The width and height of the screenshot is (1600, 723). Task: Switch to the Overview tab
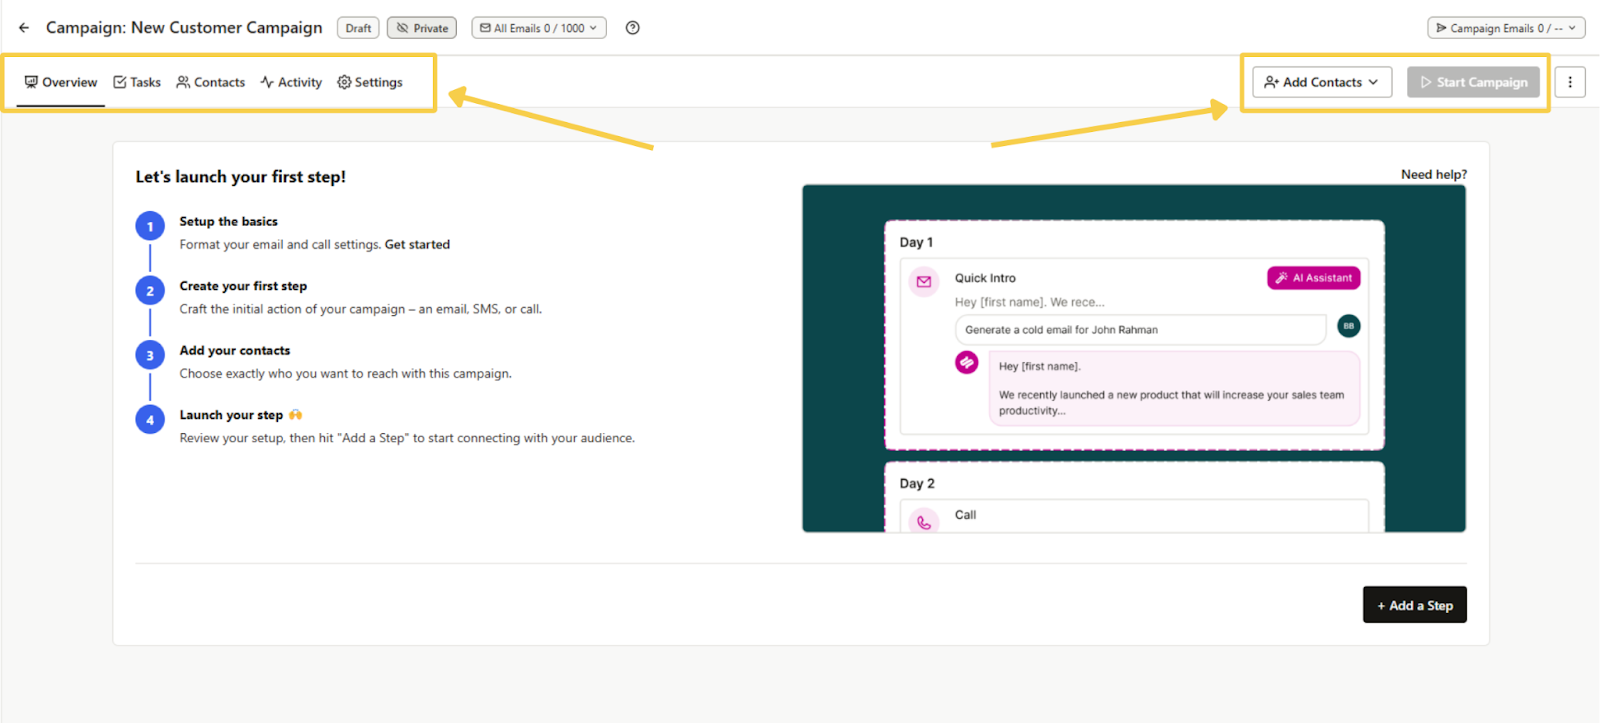[x=61, y=82]
